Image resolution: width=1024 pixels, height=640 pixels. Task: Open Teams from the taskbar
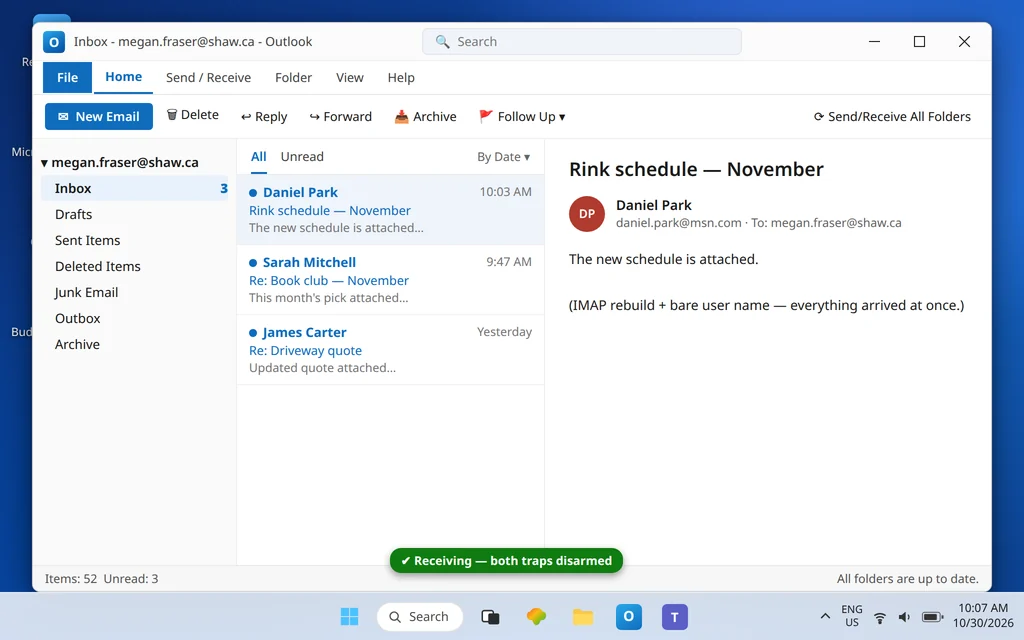coord(675,616)
